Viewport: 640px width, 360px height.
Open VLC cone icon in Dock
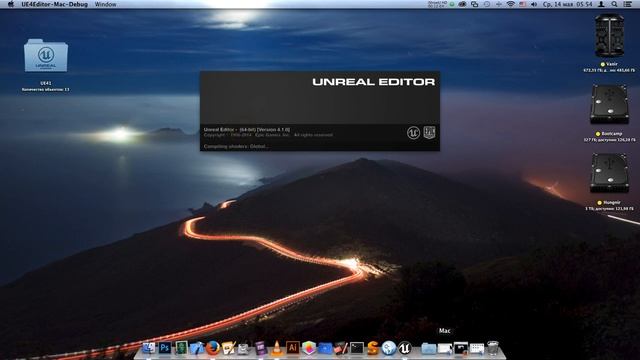tap(277, 348)
